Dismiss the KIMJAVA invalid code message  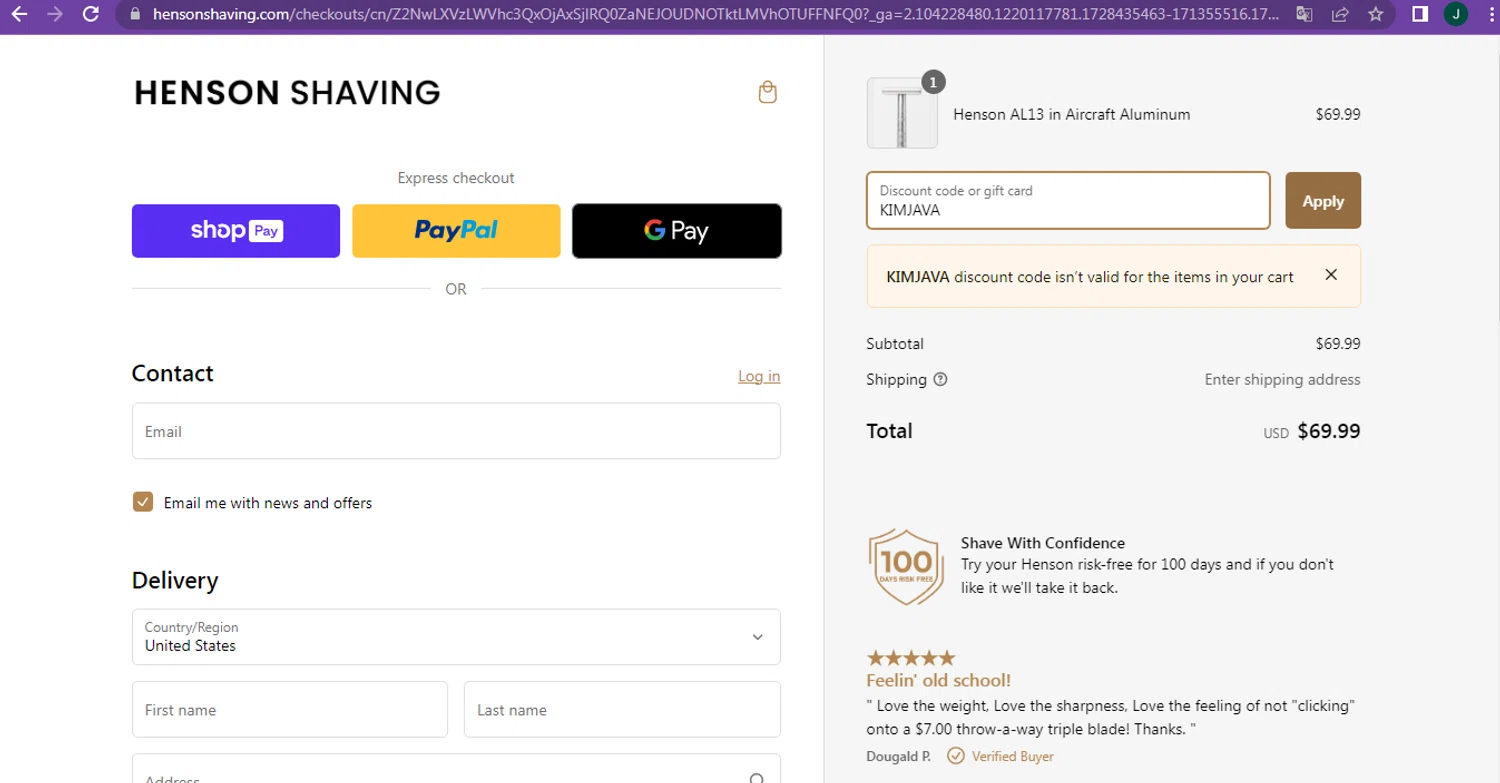[x=1331, y=275]
